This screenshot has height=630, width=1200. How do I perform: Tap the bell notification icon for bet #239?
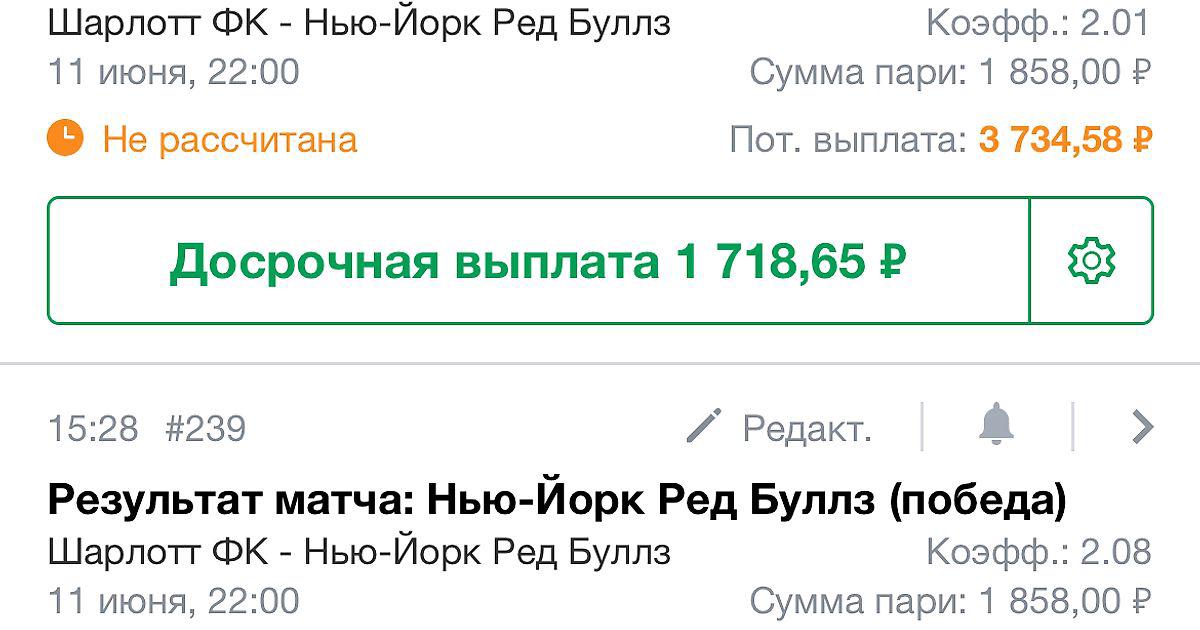pyautogui.click(x=996, y=428)
